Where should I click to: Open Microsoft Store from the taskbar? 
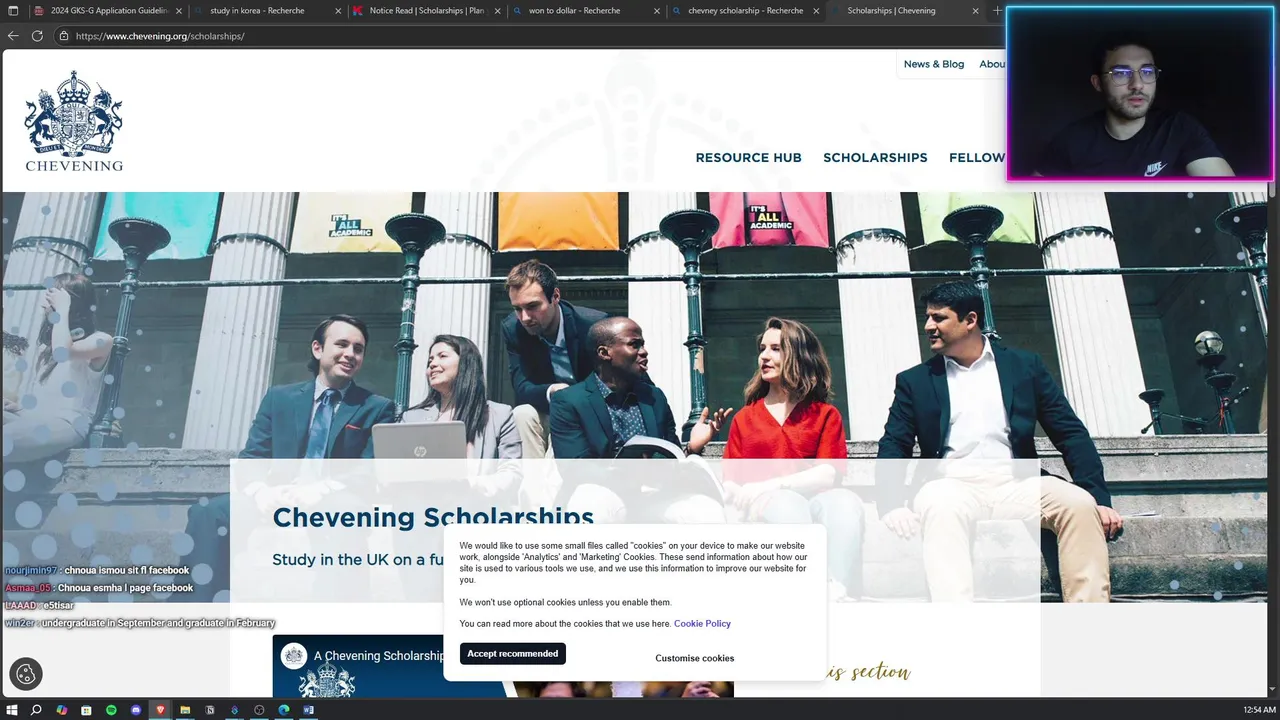[86, 710]
